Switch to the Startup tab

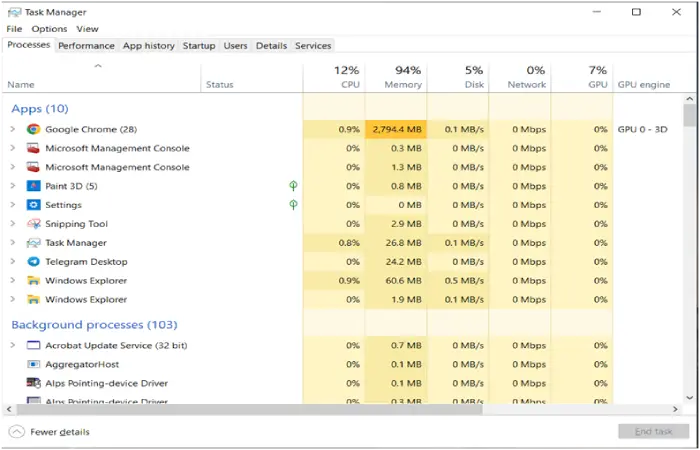(x=199, y=46)
